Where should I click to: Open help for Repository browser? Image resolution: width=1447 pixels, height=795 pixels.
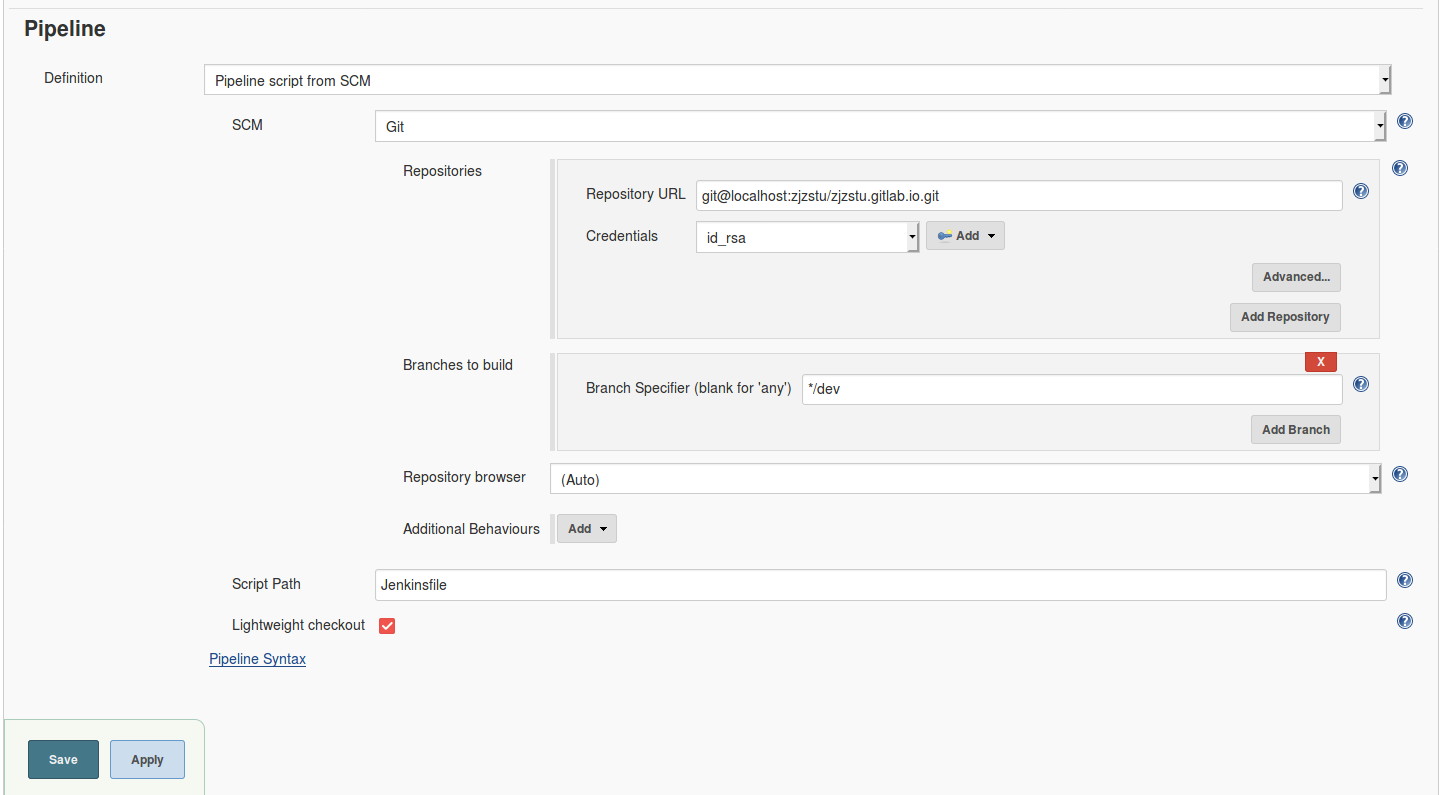1400,474
